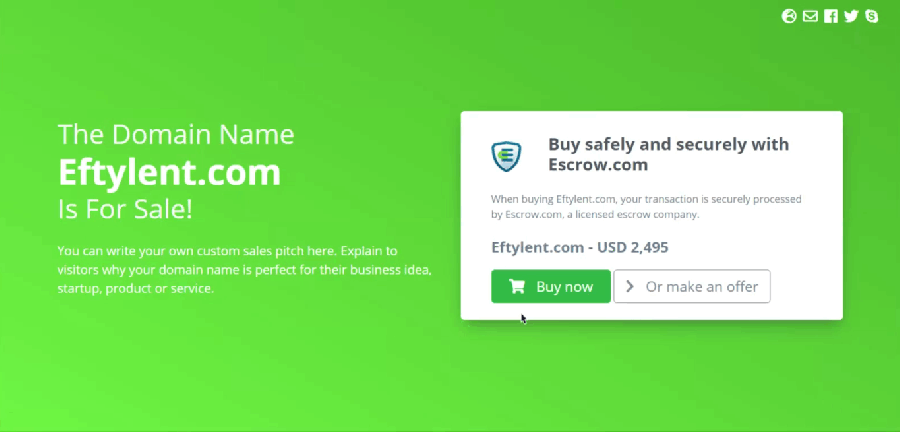Click the escrow transaction description text

coord(646,207)
